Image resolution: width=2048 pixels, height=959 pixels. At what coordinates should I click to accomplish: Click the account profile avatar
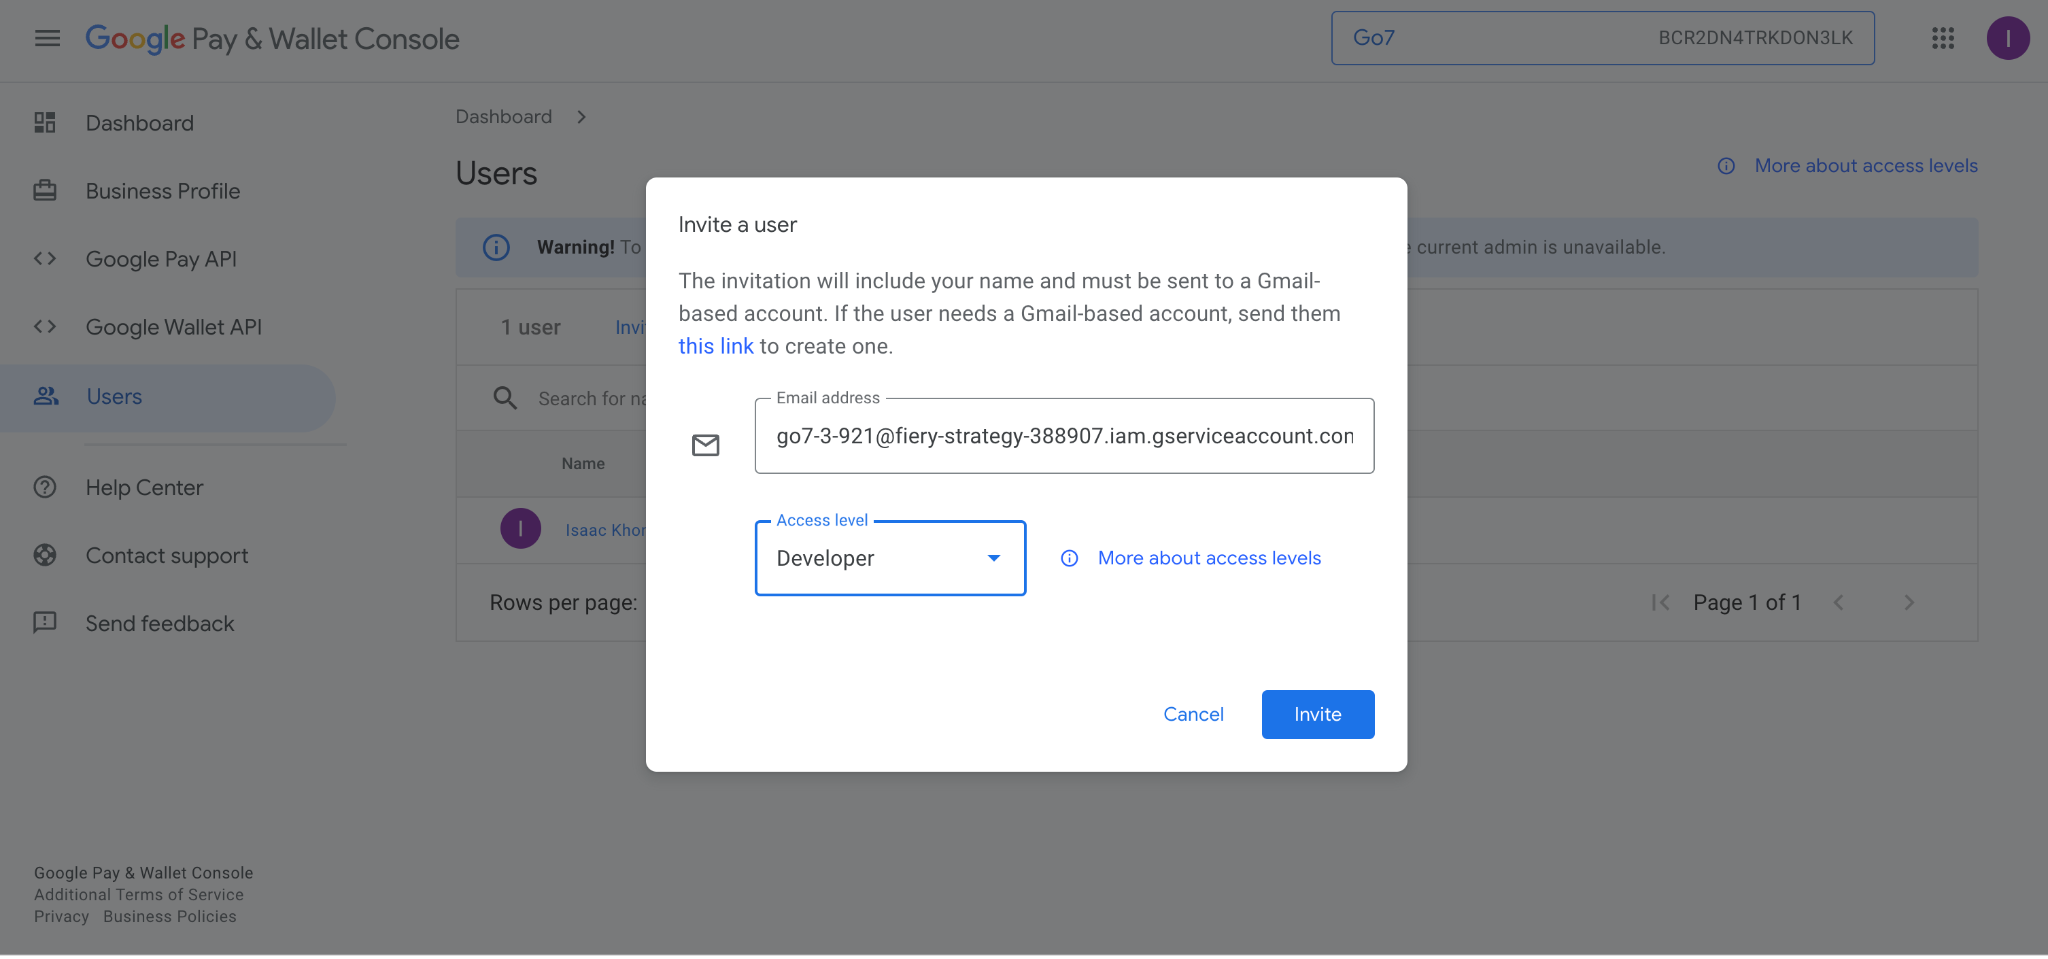[x=2008, y=38]
